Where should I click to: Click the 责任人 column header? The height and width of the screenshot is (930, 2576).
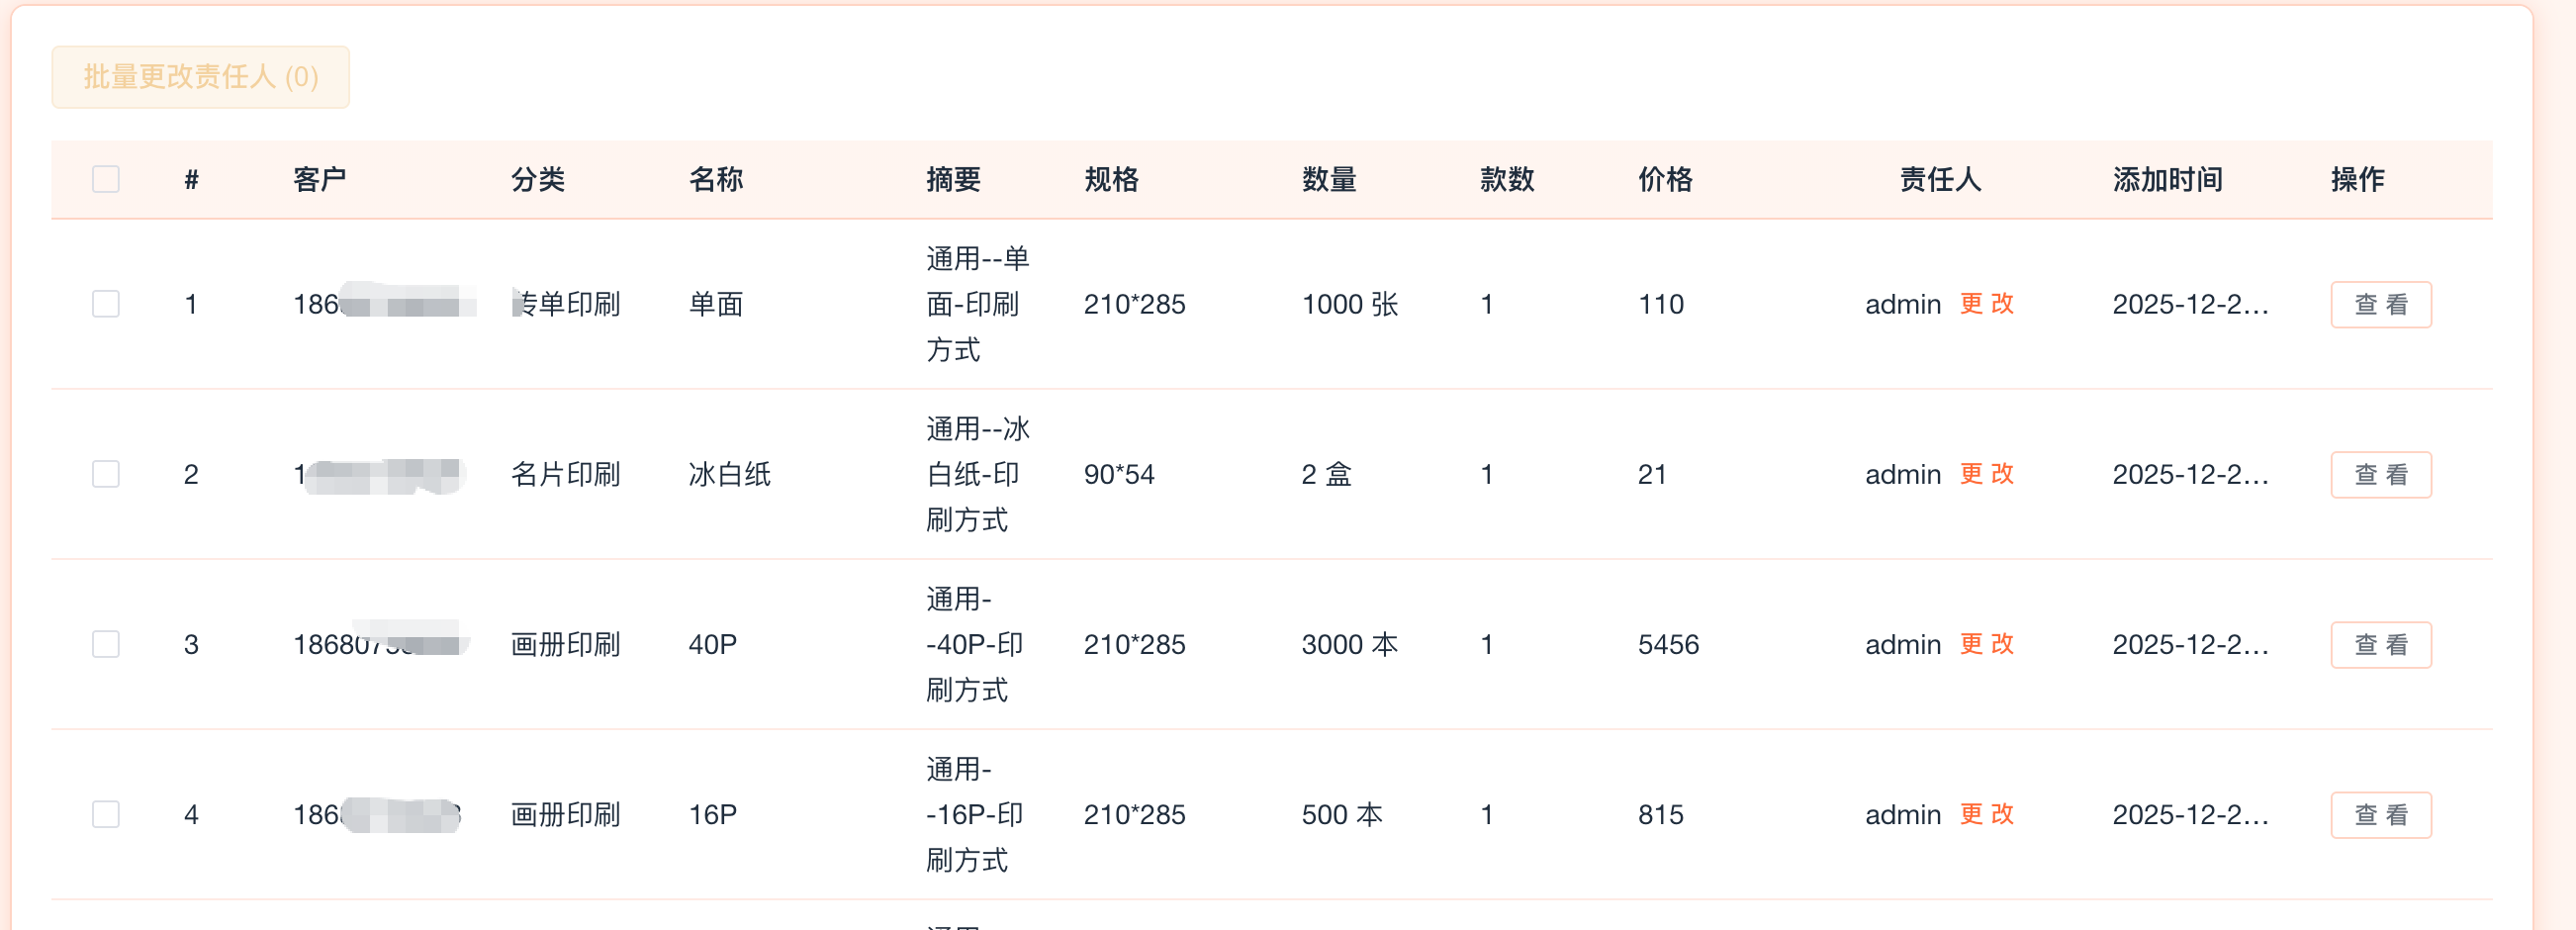(x=1940, y=179)
